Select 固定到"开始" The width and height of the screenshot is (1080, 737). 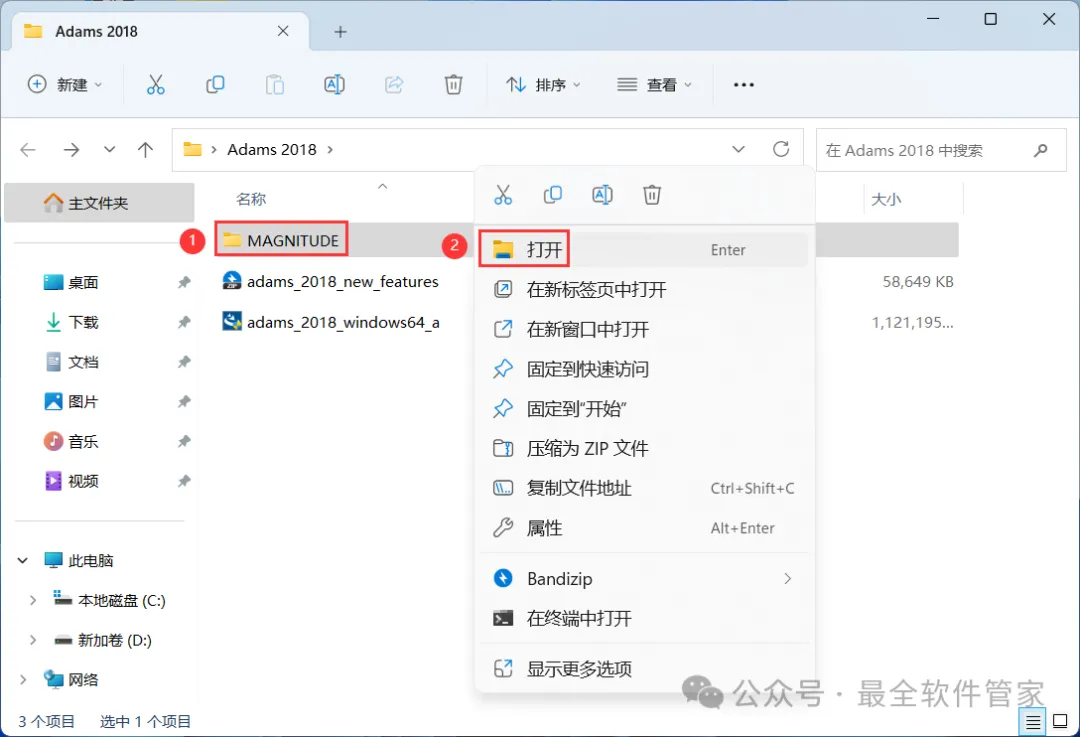(x=644, y=409)
